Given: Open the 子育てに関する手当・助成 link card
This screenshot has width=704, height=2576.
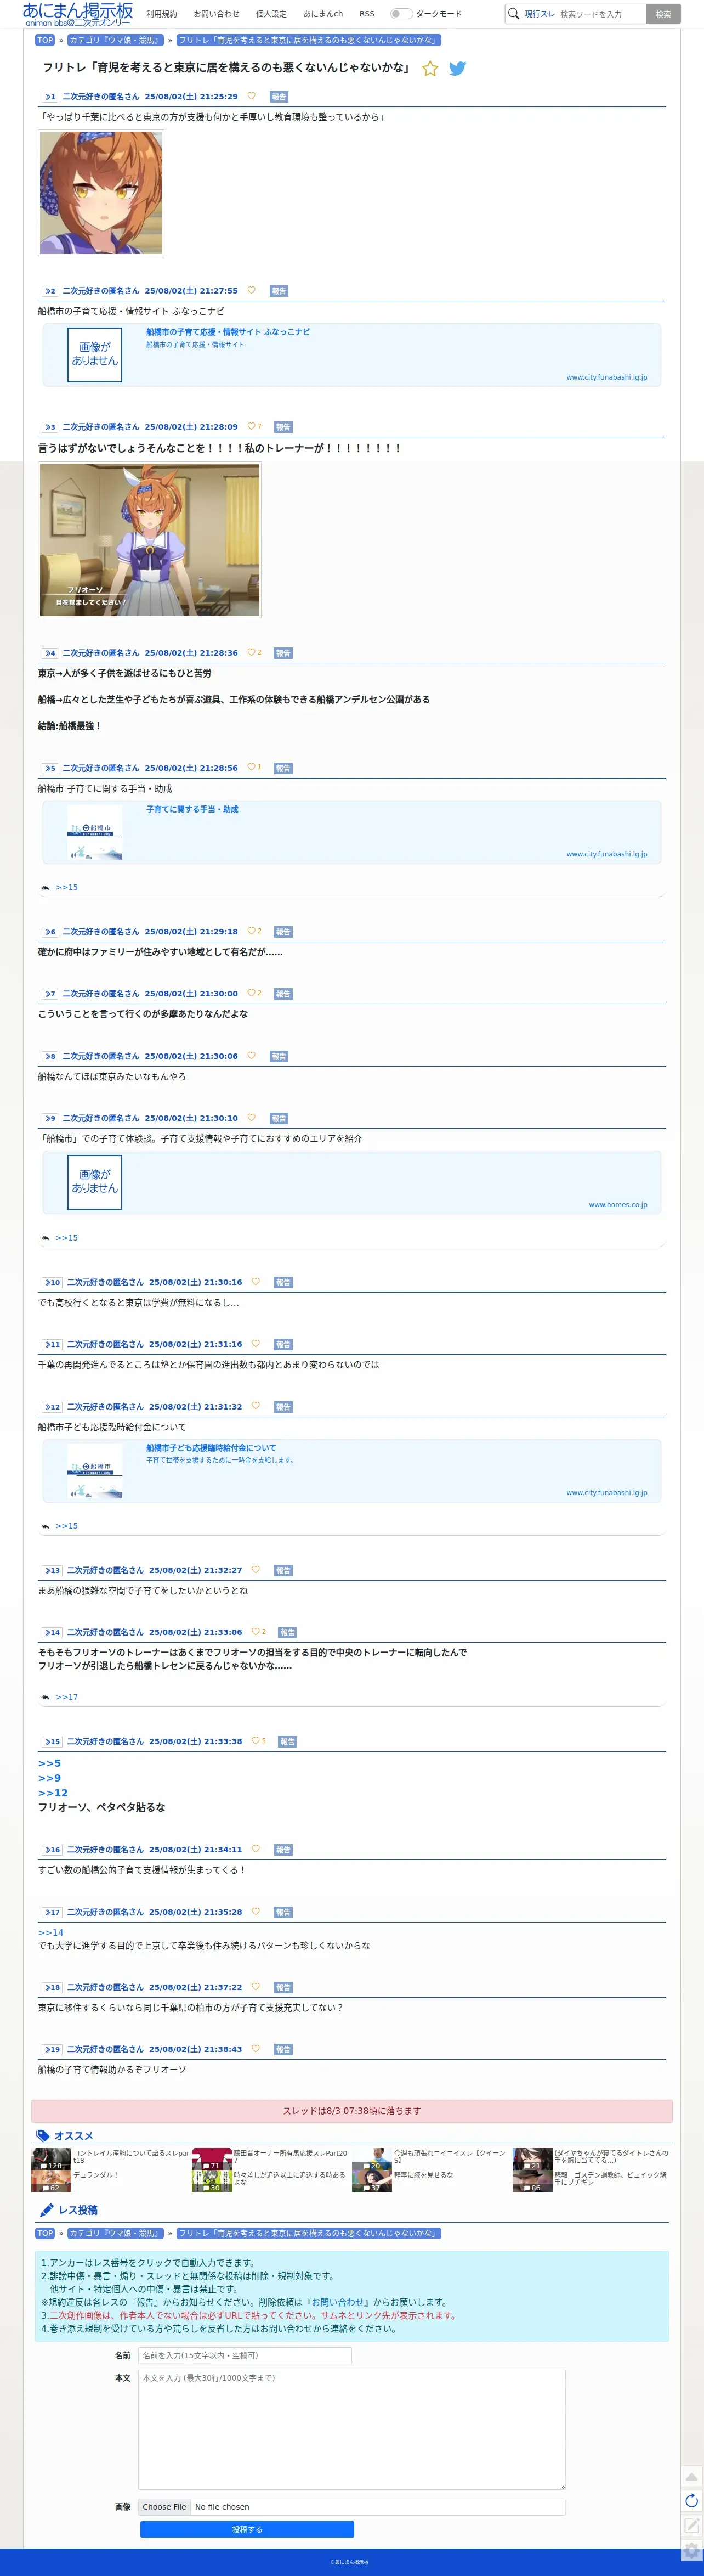Looking at the screenshot, I should pyautogui.click(x=351, y=832).
